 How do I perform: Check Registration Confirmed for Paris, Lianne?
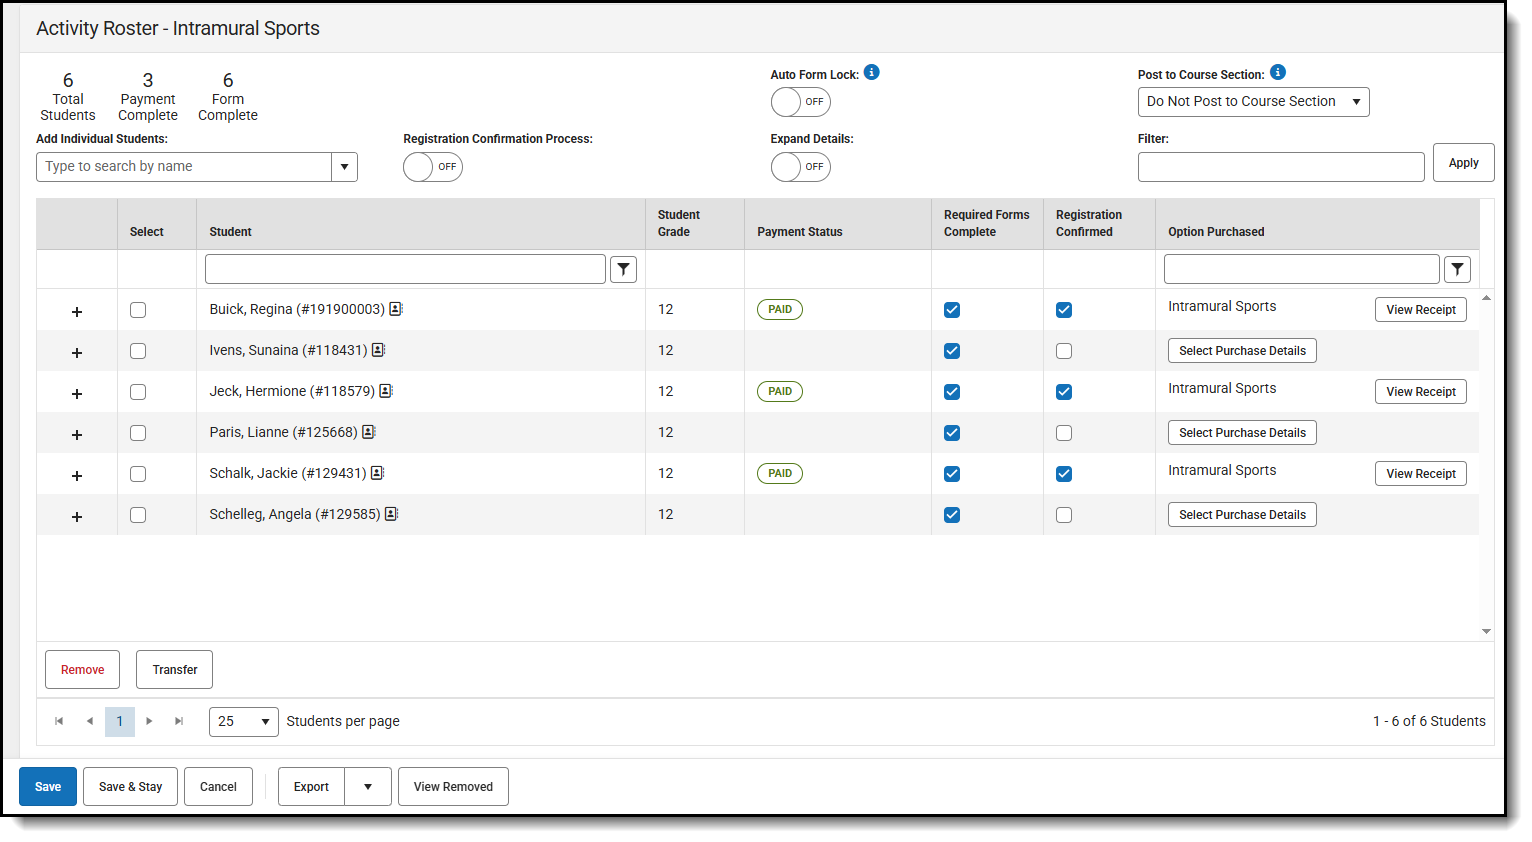1064,433
